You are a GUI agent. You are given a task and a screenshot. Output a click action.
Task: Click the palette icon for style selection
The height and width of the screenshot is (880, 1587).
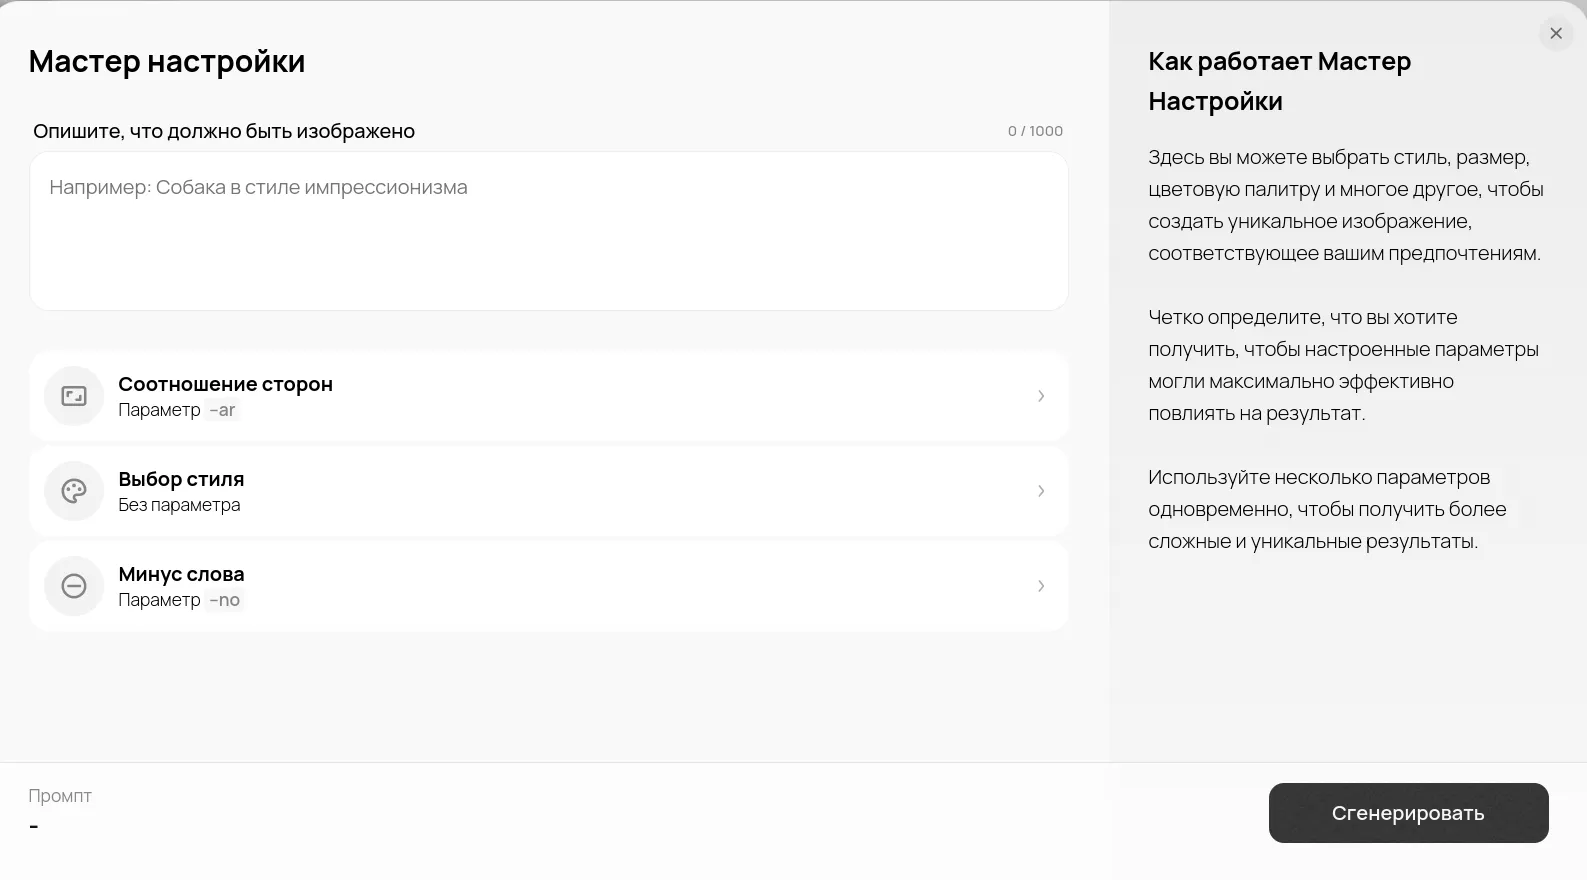tap(74, 491)
